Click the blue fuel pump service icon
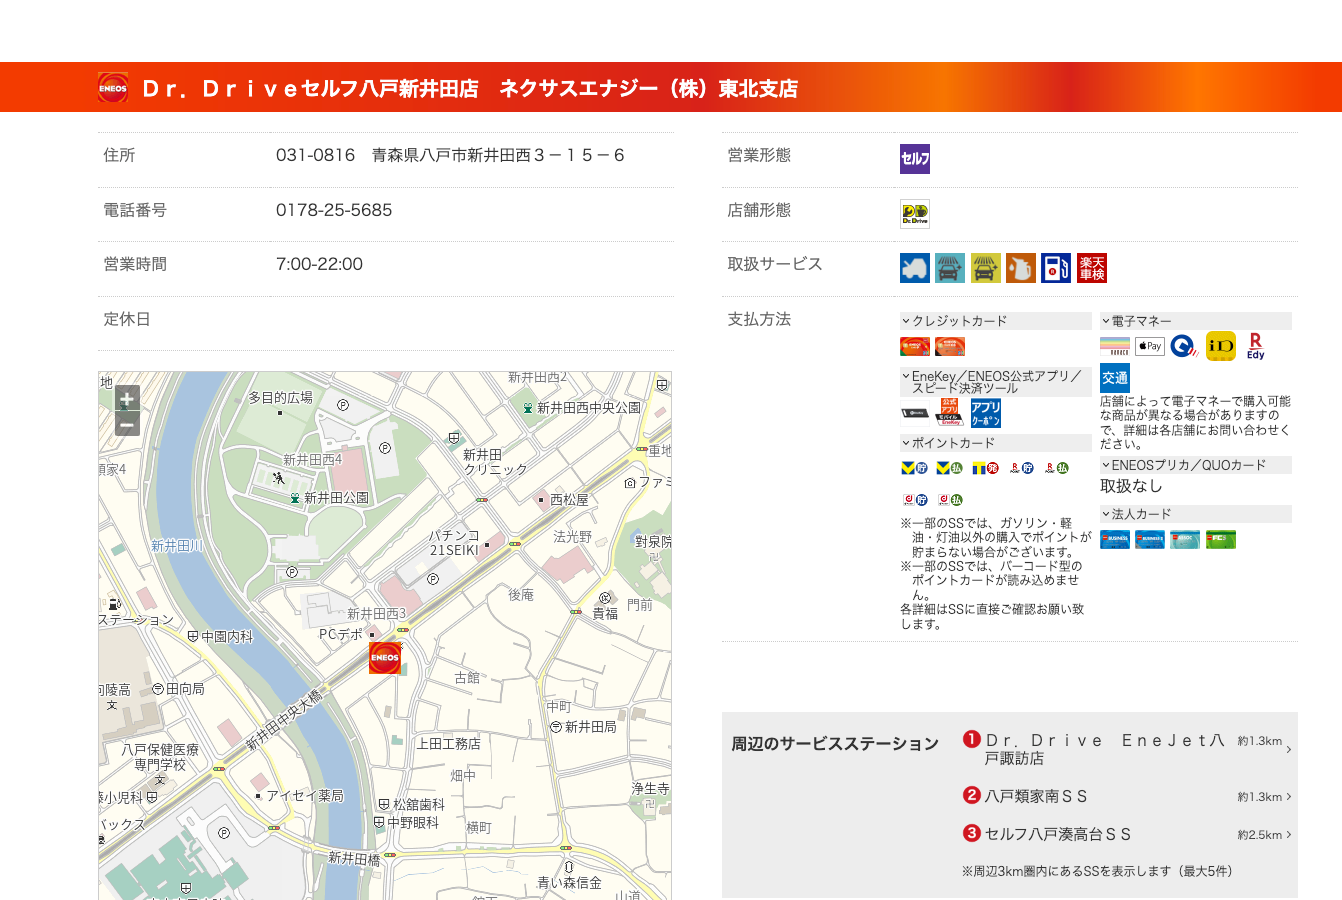Screen dimensions: 1342x900 pos(1056,268)
